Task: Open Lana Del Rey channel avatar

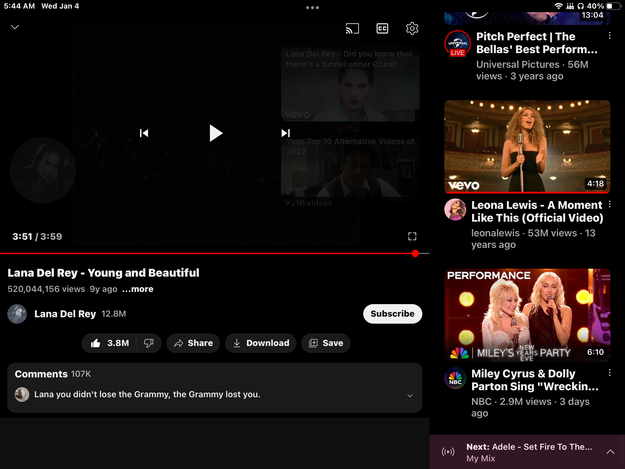Action: [17, 314]
